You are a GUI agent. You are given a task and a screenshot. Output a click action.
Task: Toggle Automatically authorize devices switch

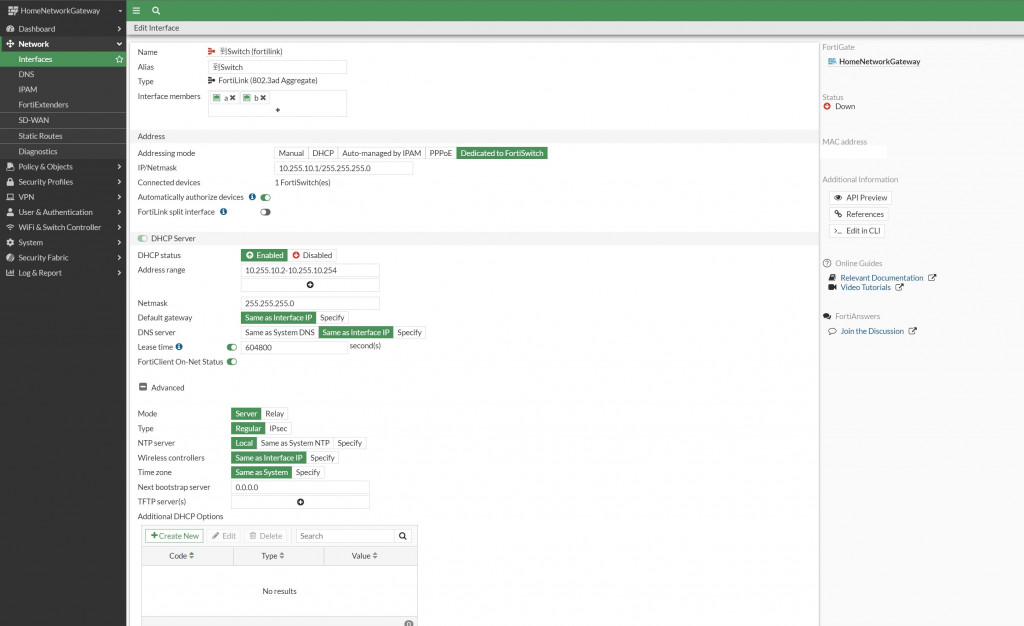265,197
